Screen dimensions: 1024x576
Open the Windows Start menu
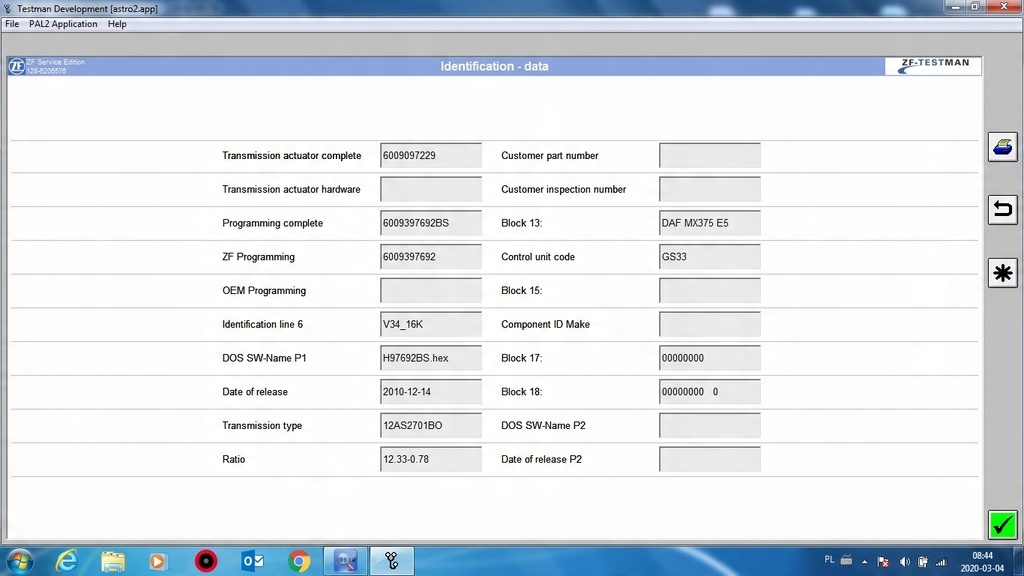click(20, 561)
